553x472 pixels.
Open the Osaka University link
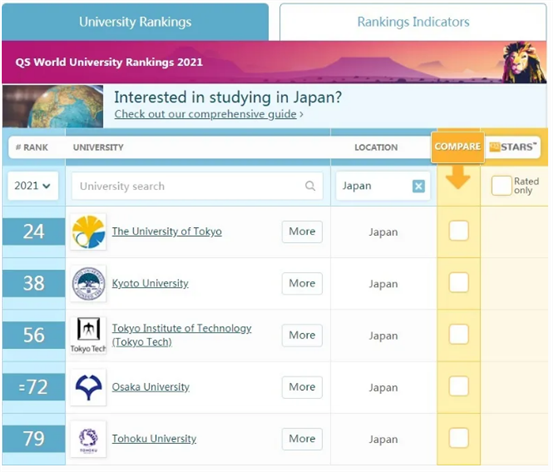tap(151, 387)
